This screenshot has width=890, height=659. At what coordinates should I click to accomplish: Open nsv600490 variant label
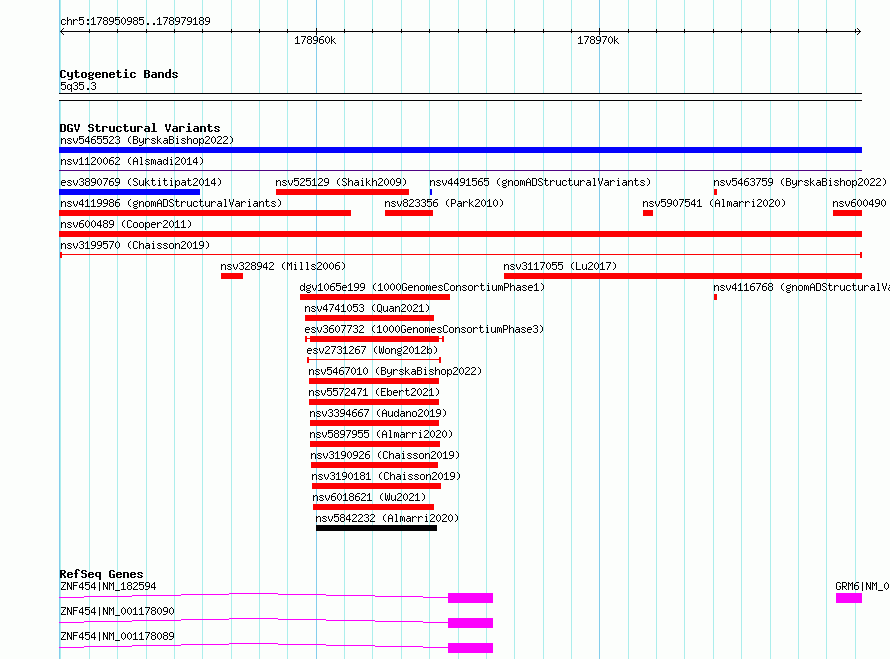859,203
